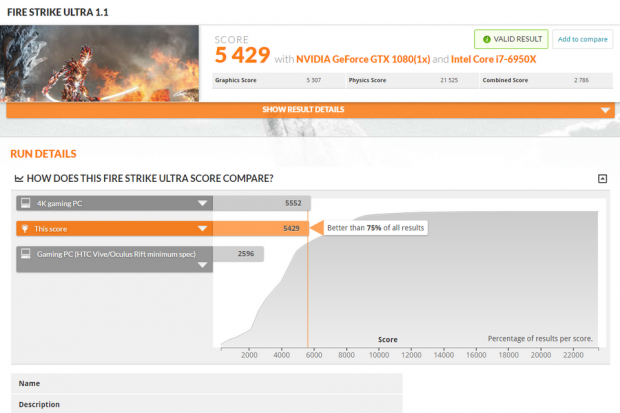Screen dimensions: 620x413
Task: Expand the Gaming PC minimum spec dropdown arrow
Action: click(x=202, y=265)
